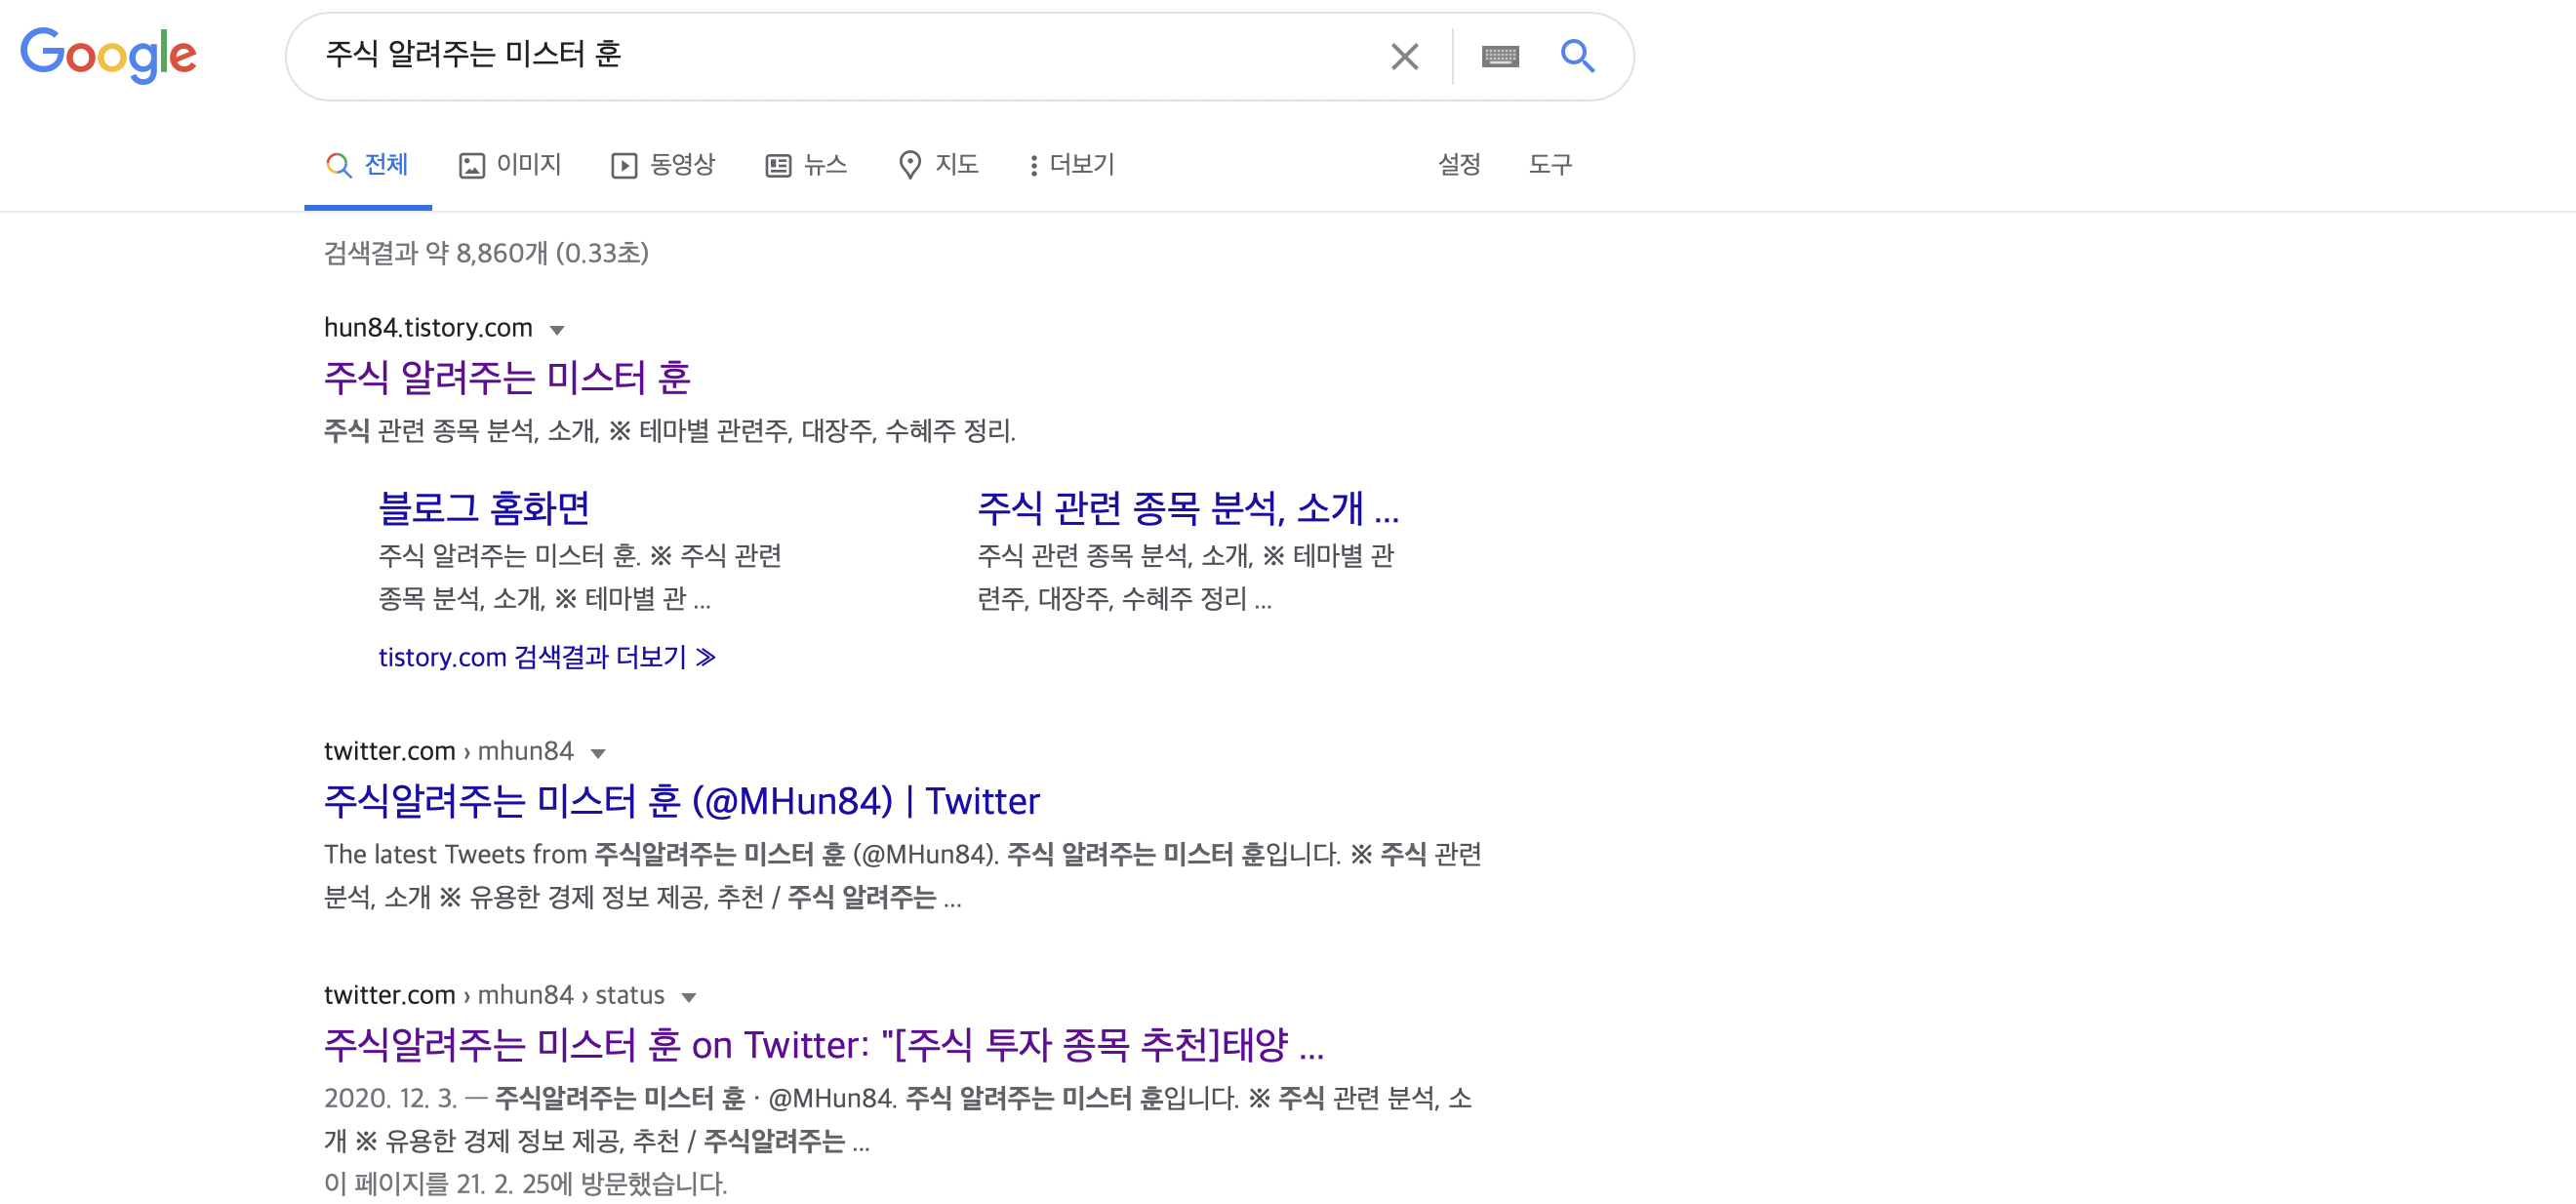This screenshot has width=2576, height=1204.
Task: Click the hun84.tistory.com URL text
Action: click(x=428, y=328)
